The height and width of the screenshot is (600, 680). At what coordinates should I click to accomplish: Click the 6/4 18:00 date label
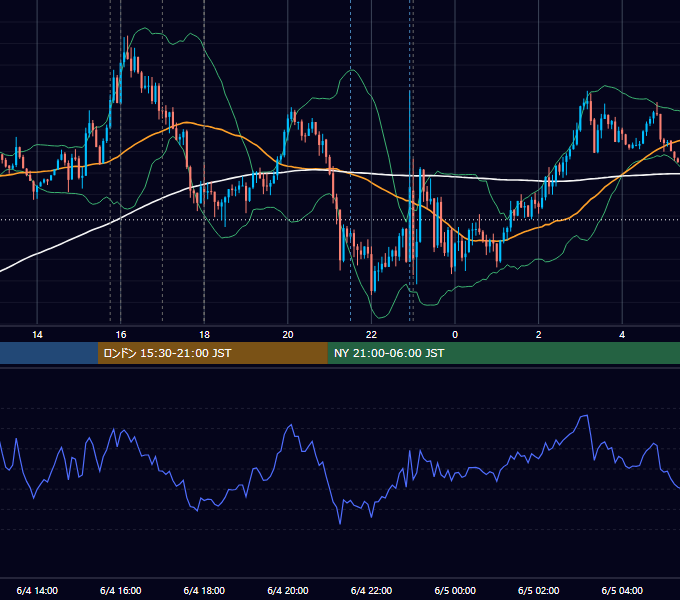(204, 590)
